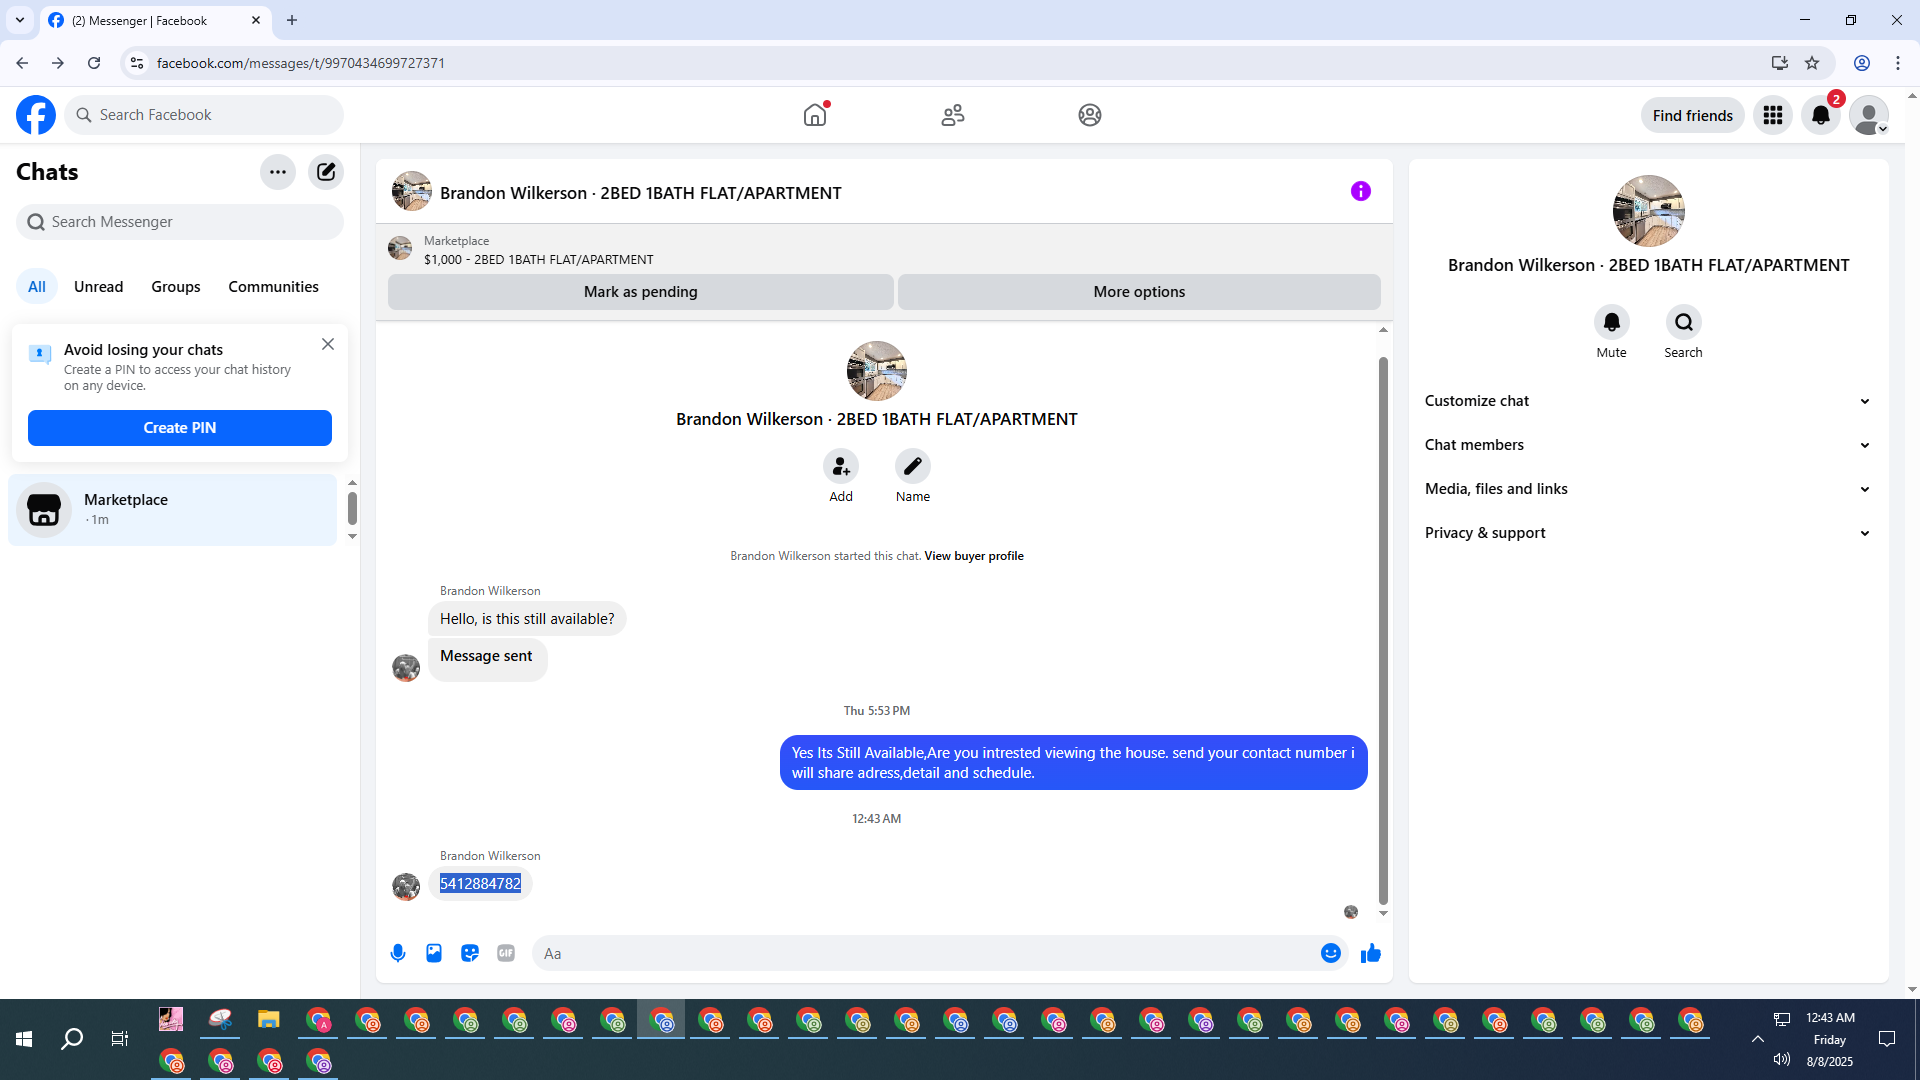The image size is (1920, 1080).
Task: Open the View buyer profile link
Action: pos(973,556)
